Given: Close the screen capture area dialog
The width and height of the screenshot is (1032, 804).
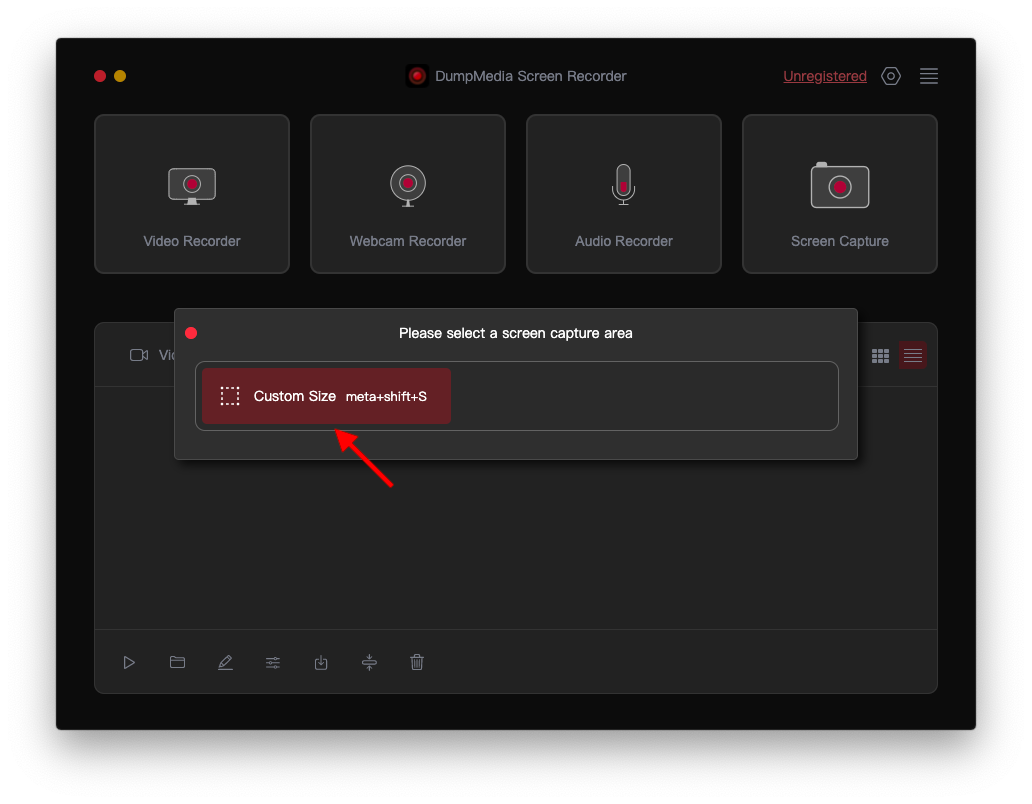Looking at the screenshot, I should click(x=191, y=333).
